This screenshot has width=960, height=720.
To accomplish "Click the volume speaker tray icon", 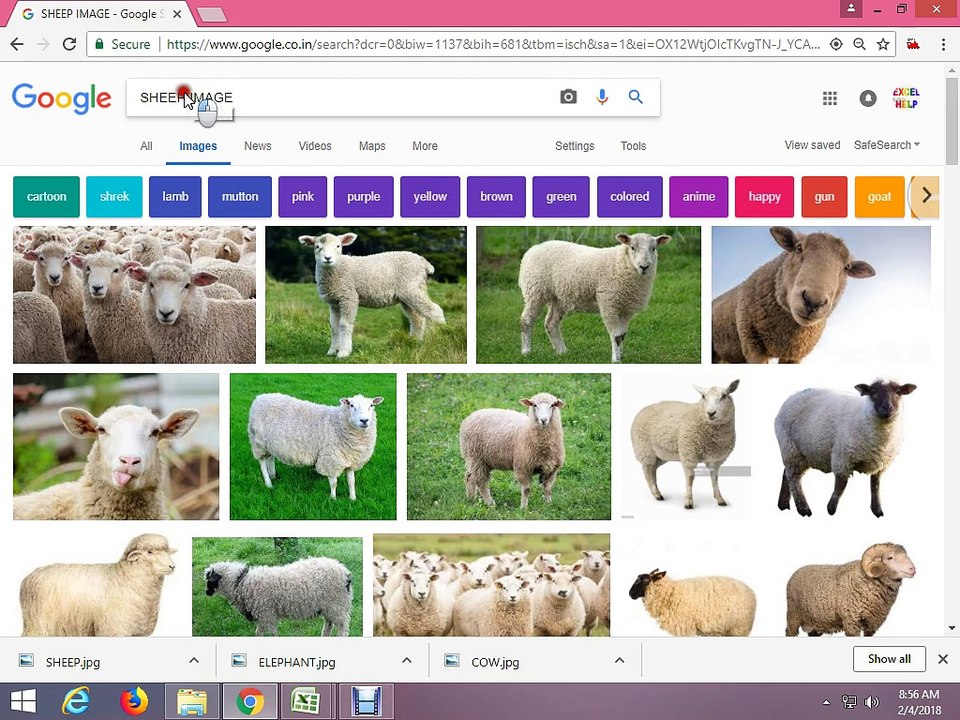I will [x=871, y=702].
